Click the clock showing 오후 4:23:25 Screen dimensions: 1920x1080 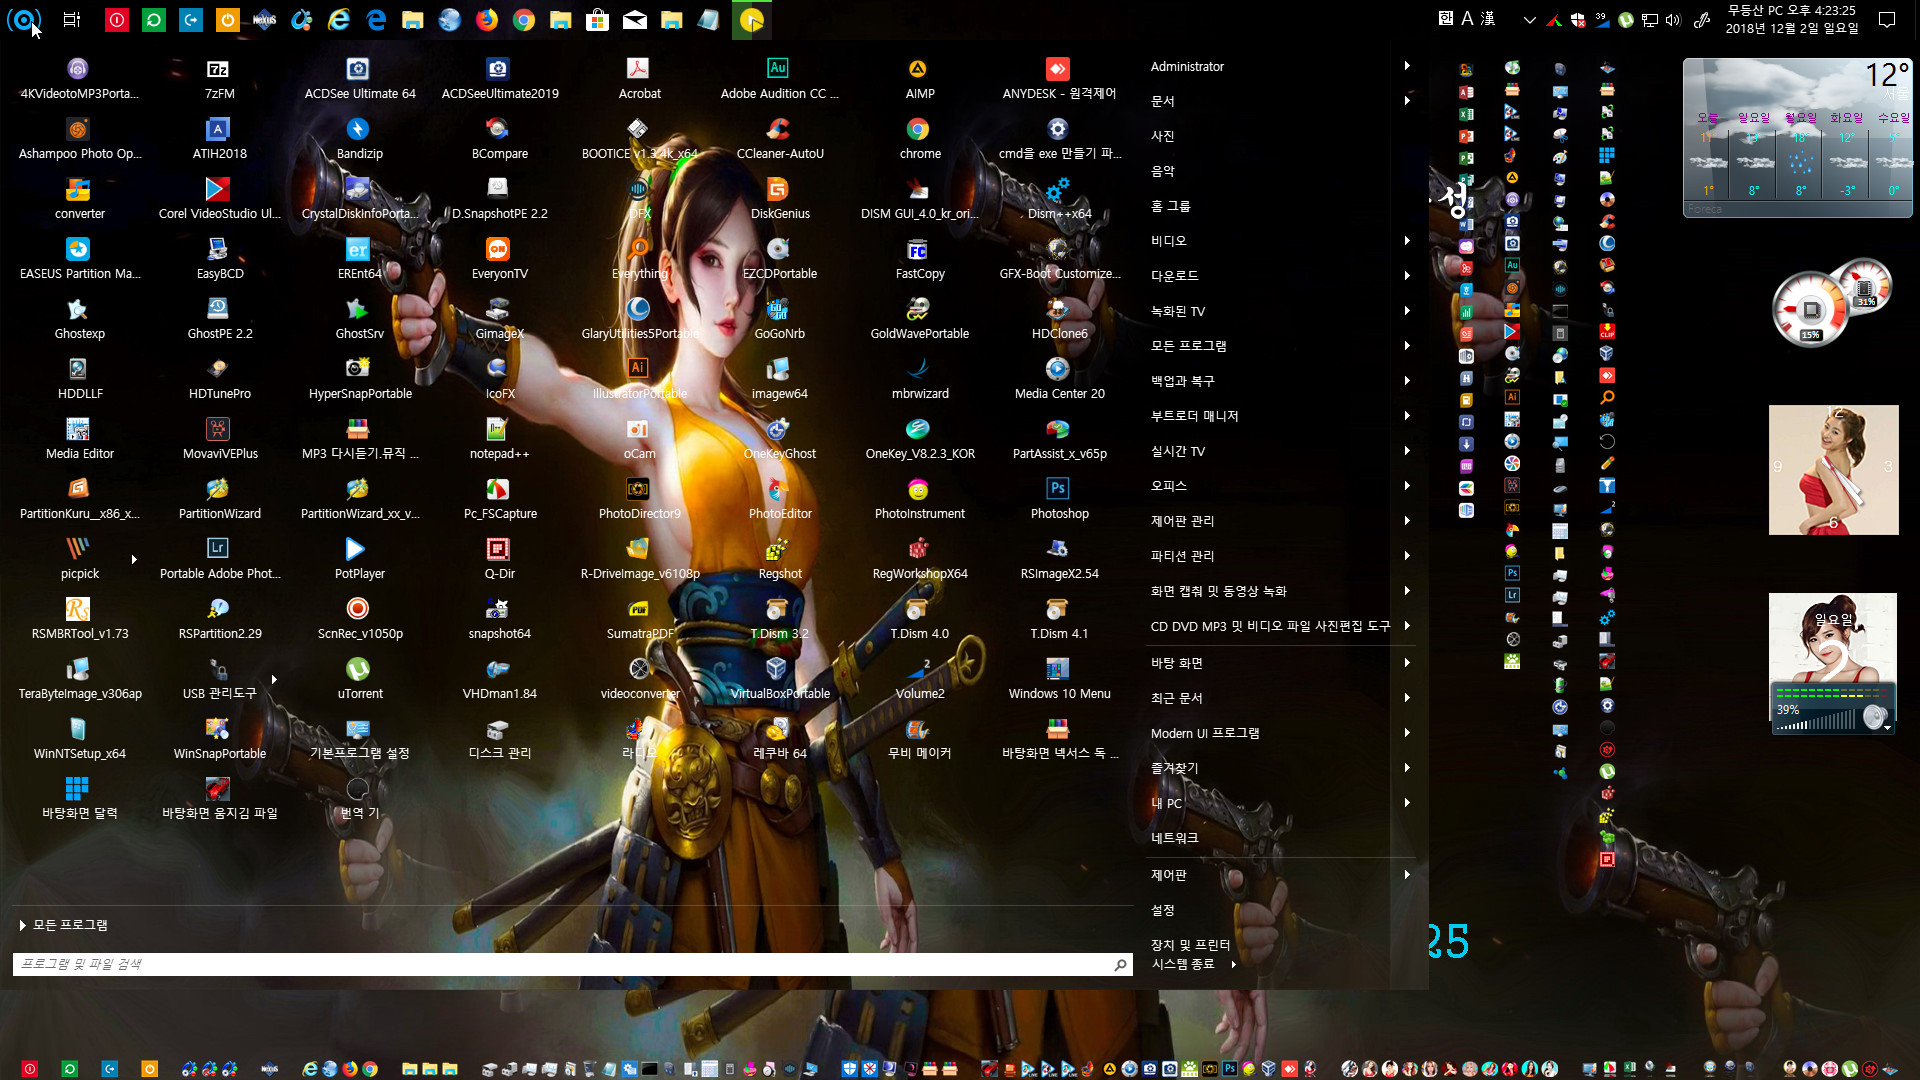click(x=1791, y=19)
